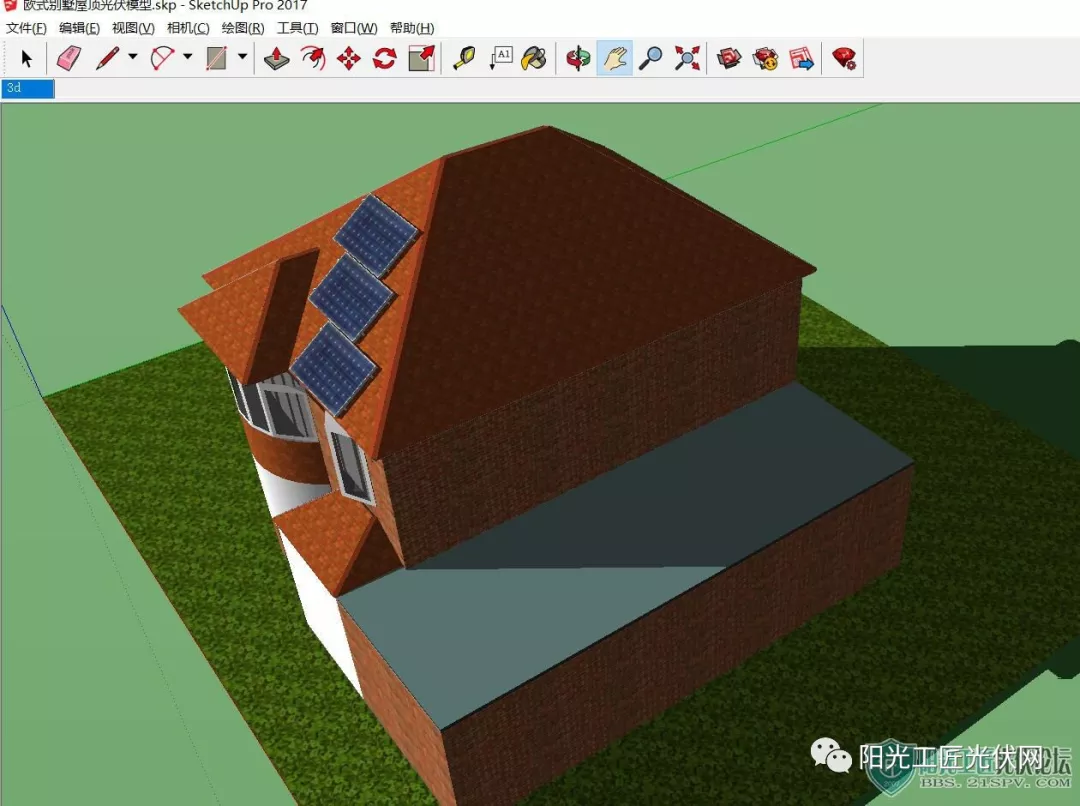Choose the Move tool with red arrows
Viewport: 1080px width, 806px height.
click(x=349, y=59)
